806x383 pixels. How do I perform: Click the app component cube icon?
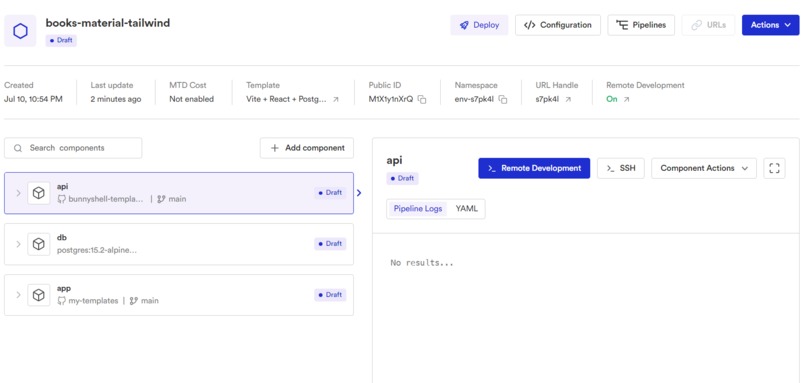39,295
